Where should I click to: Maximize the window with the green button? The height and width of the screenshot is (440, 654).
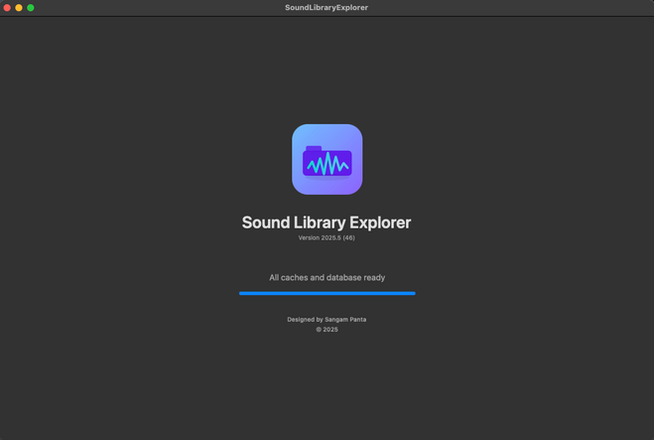tap(30, 8)
